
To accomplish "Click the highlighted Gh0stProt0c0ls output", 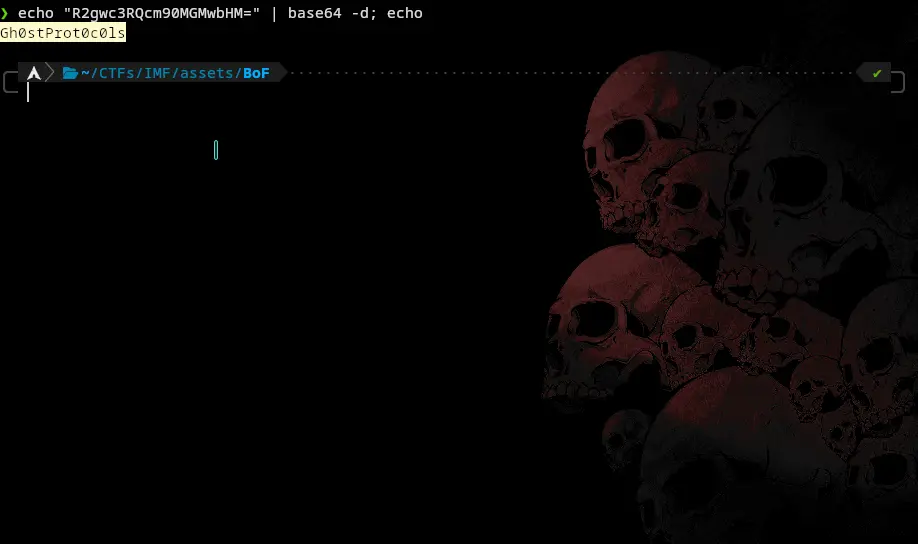I will (63, 33).
